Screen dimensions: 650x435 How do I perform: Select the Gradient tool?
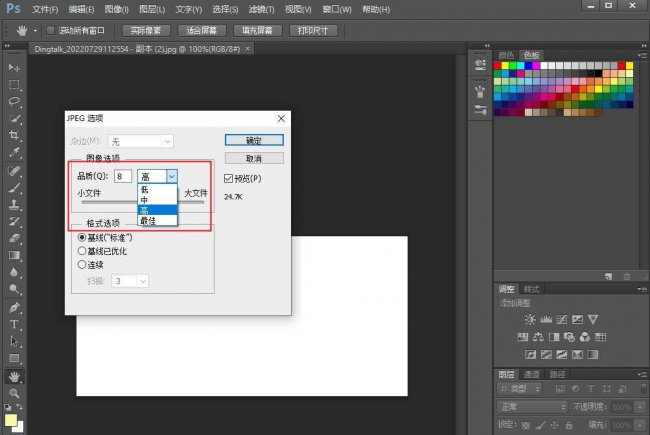pyautogui.click(x=14, y=255)
